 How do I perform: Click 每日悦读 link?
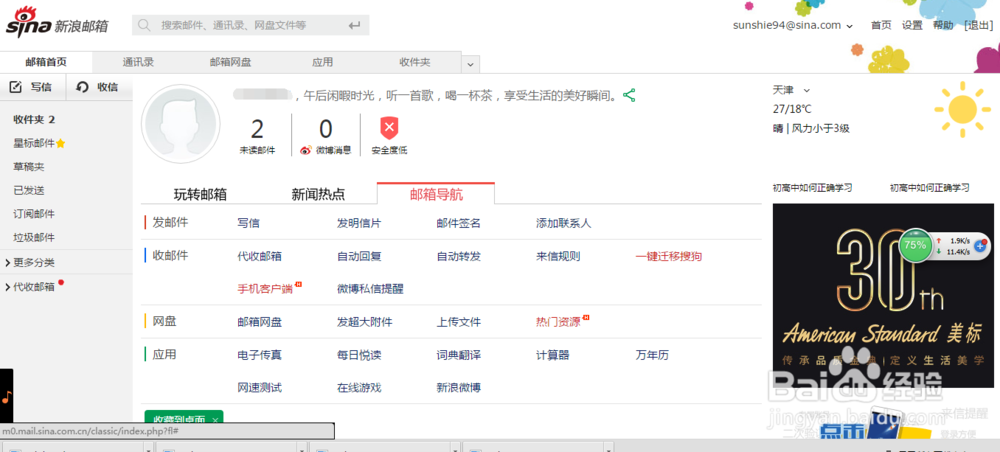click(359, 355)
